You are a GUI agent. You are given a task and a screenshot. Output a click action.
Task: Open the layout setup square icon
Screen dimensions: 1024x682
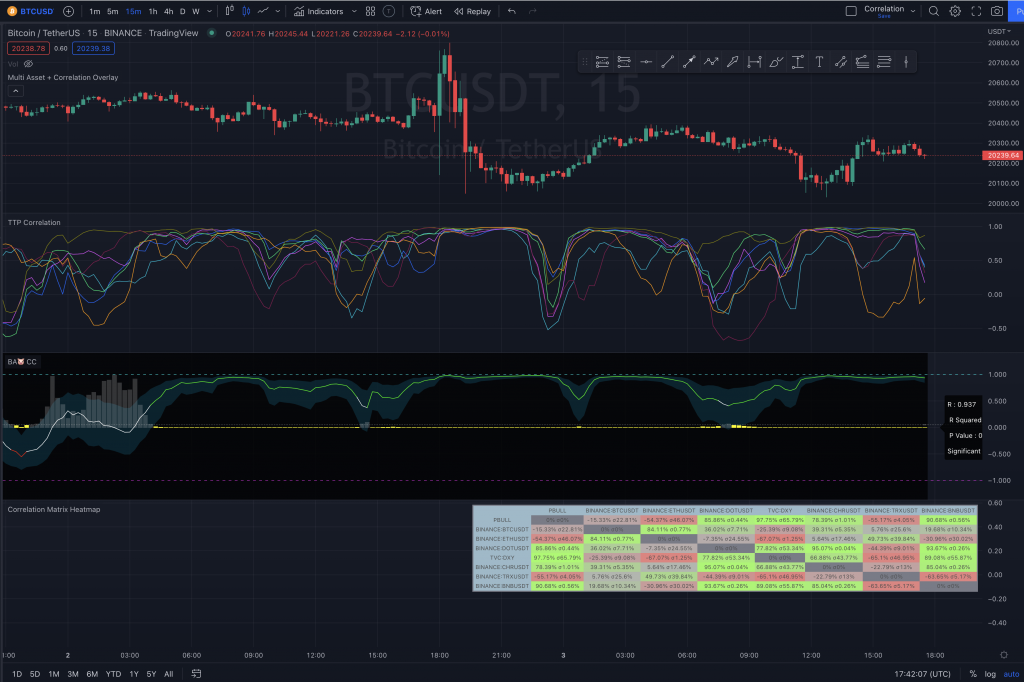point(851,11)
